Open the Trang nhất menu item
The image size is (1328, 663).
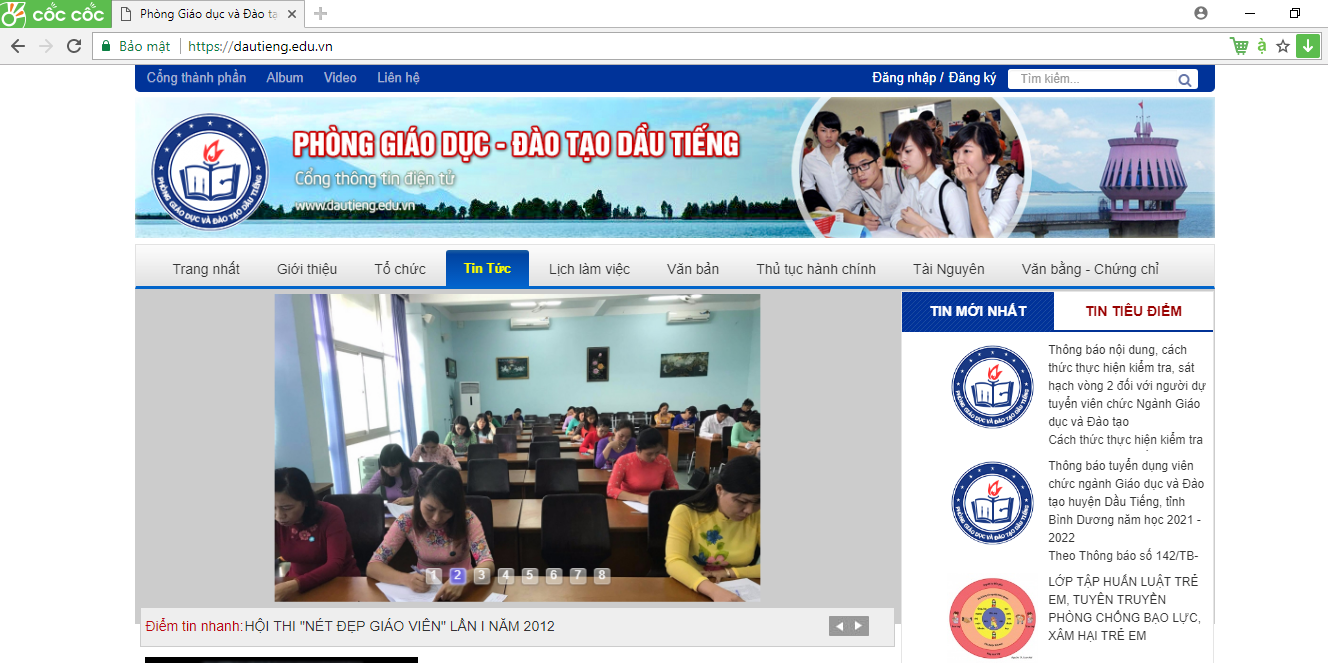click(206, 269)
